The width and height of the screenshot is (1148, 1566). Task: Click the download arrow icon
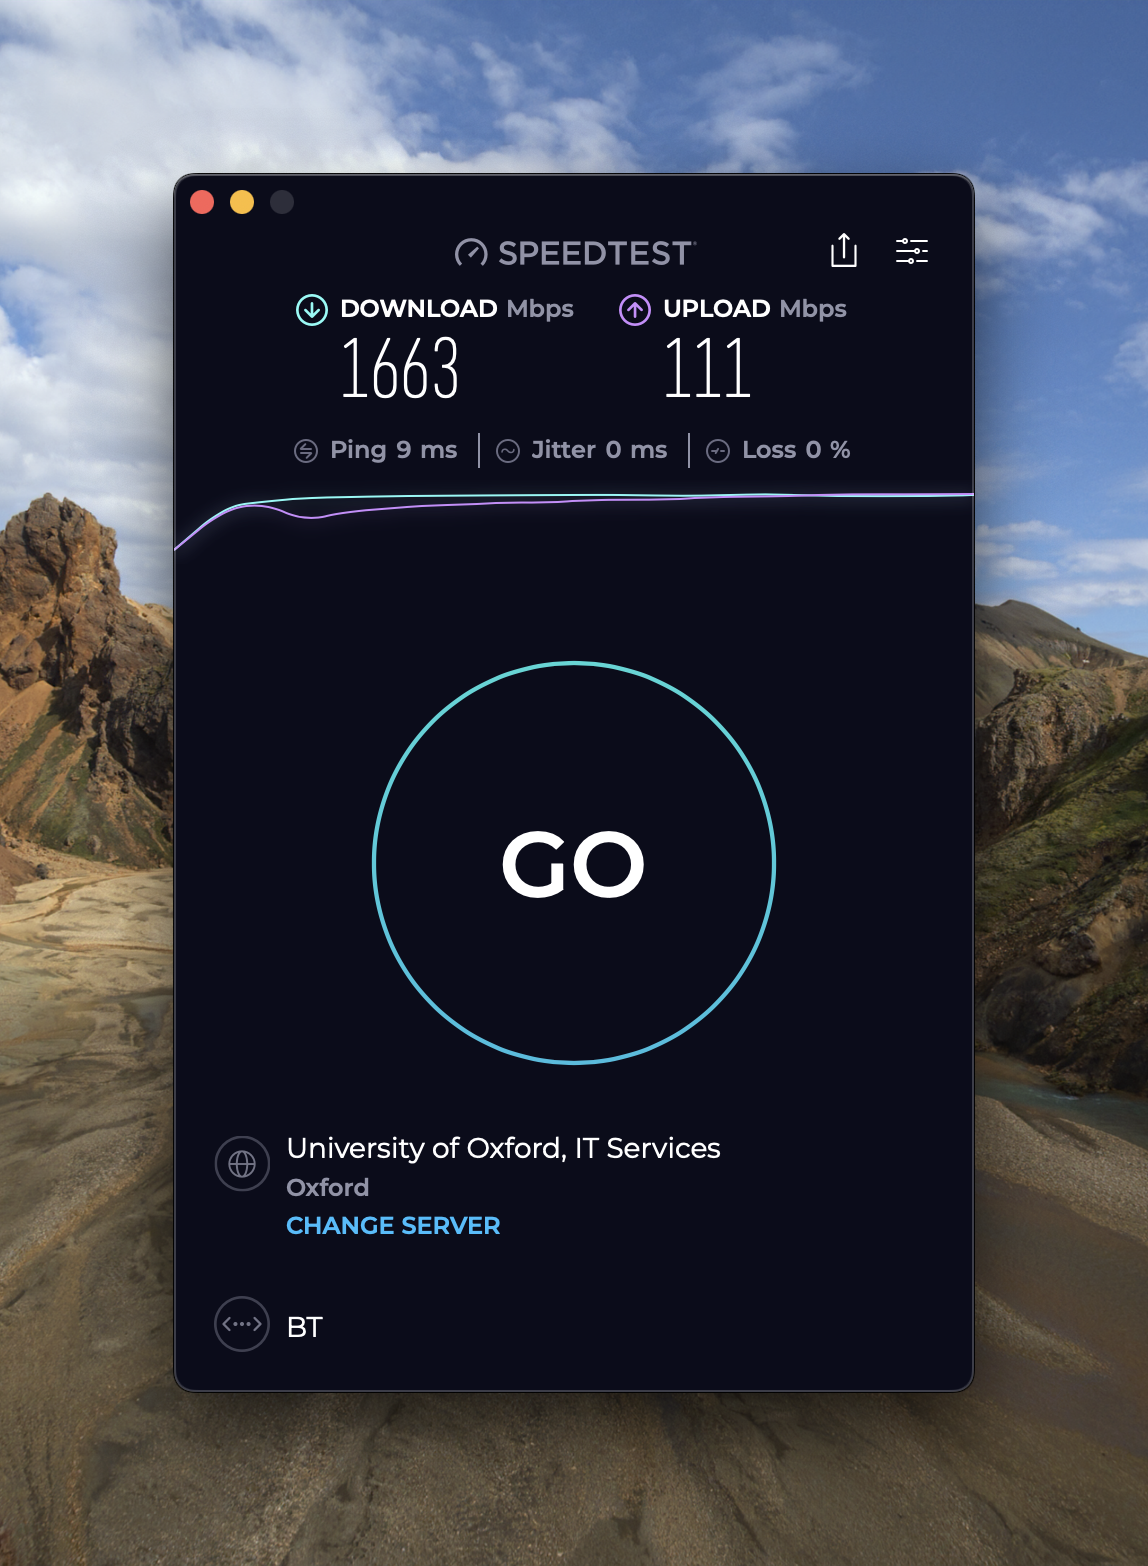click(312, 310)
